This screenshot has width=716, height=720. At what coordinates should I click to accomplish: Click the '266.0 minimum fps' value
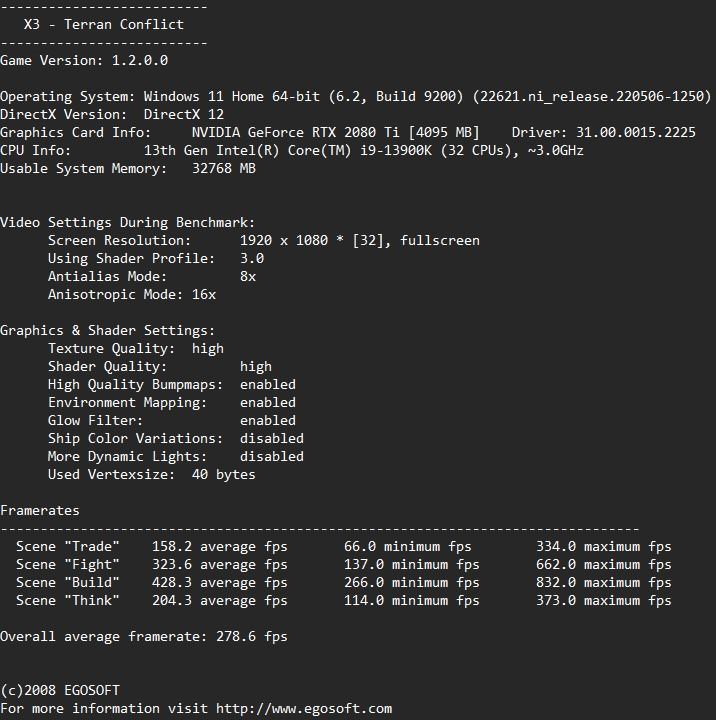[x=412, y=583]
